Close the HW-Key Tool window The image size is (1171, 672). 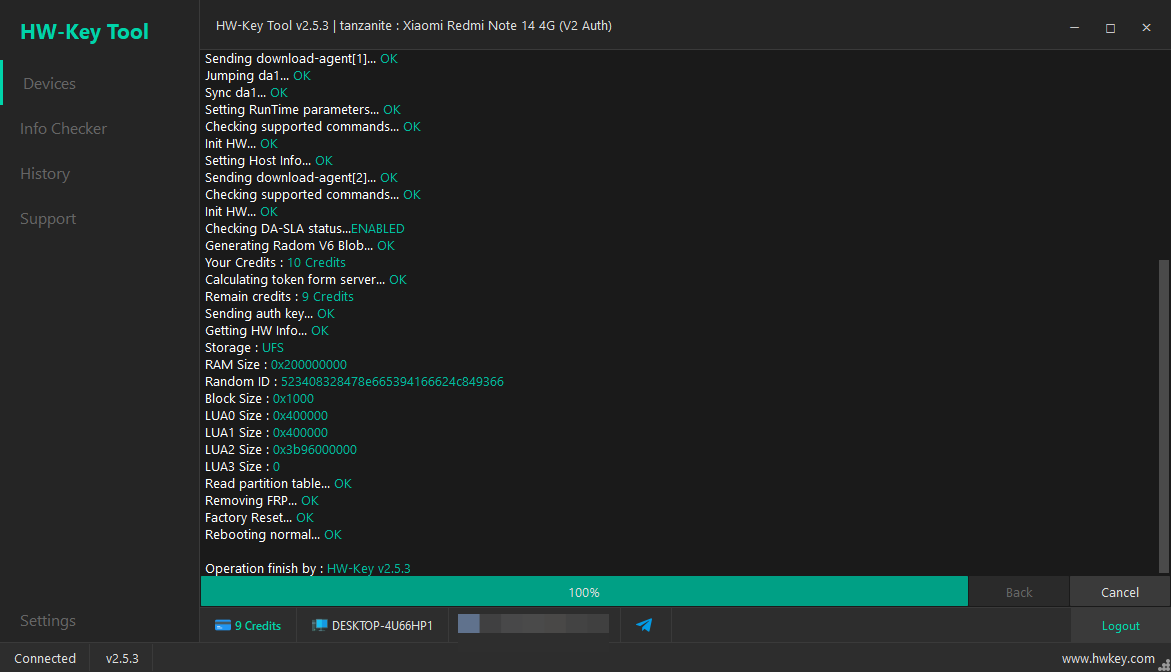click(1146, 28)
